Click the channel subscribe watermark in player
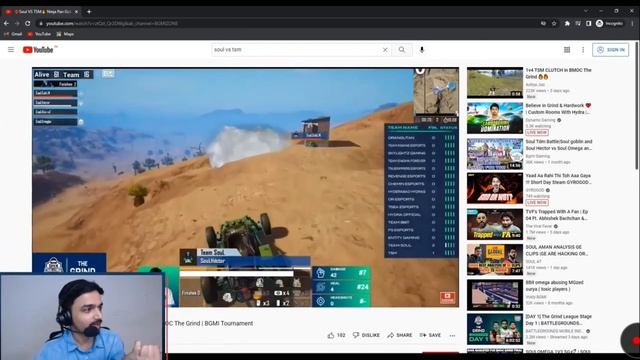Viewport: 640px width, 360px height. (x=447, y=298)
